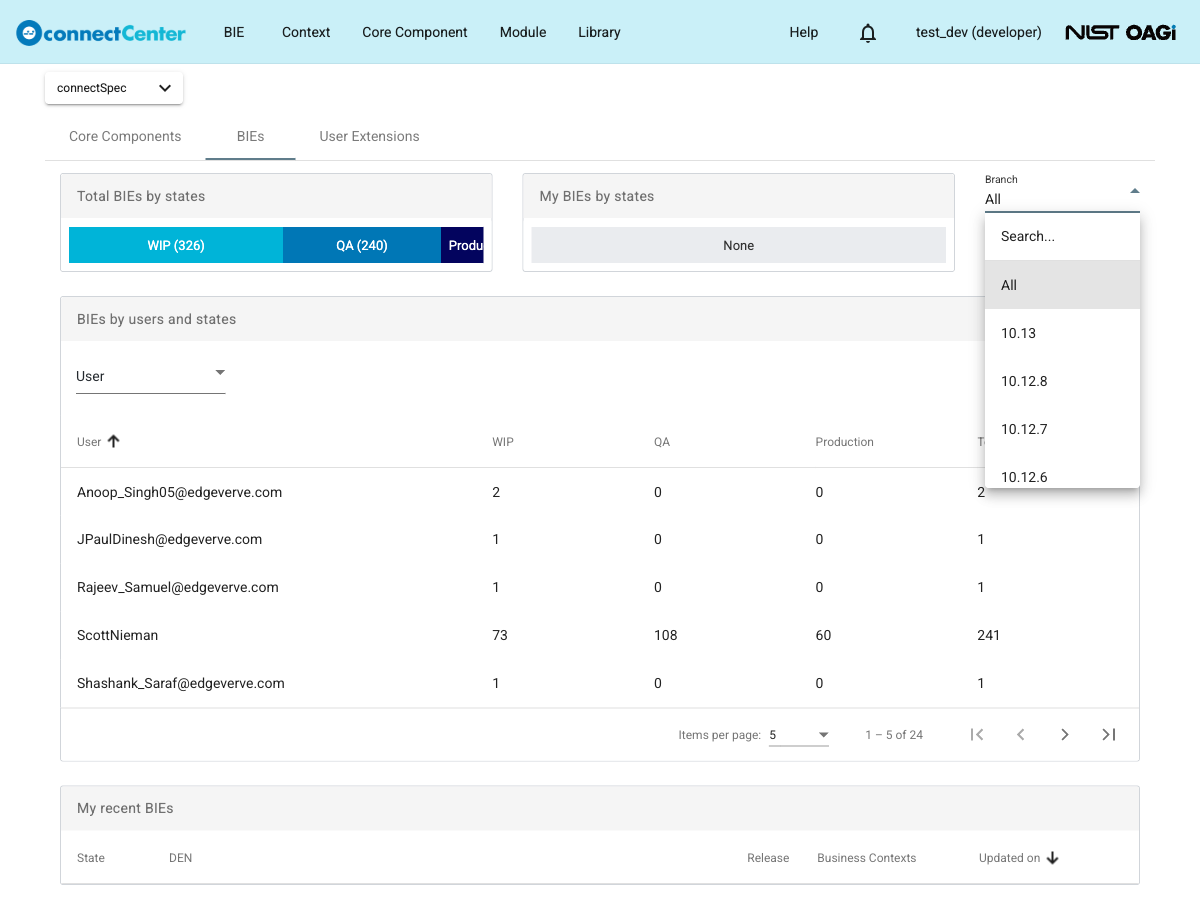
Task: Click the 1 – 5 of 24 range label
Action: click(x=894, y=735)
